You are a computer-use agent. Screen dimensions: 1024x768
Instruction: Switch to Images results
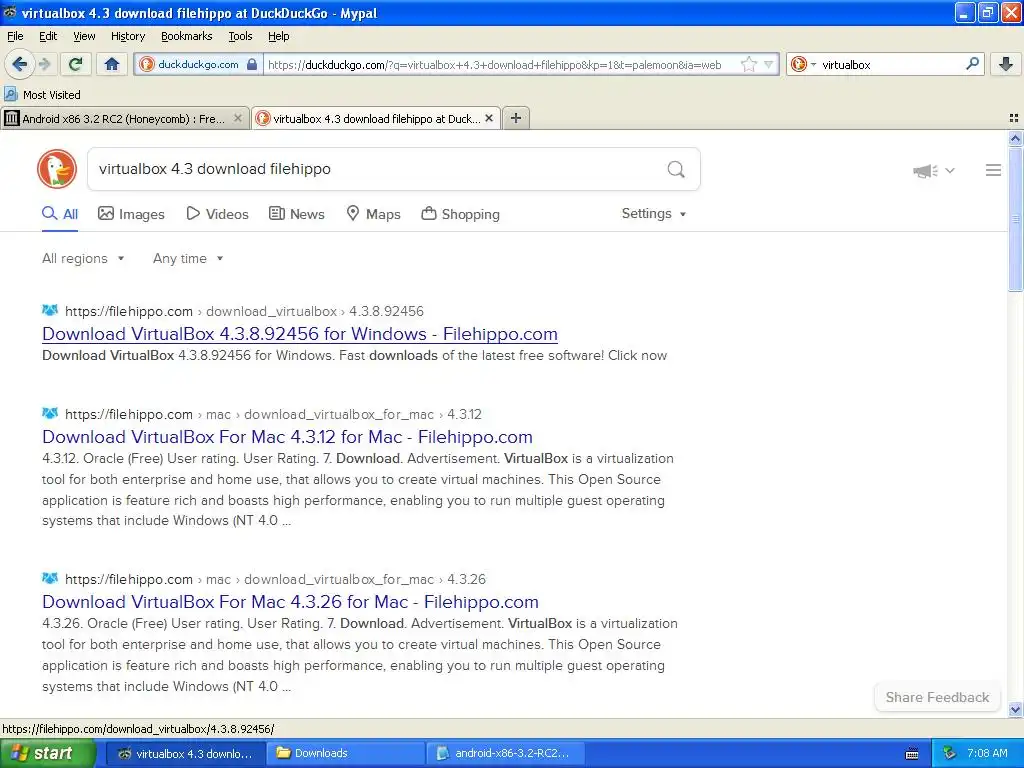click(131, 214)
